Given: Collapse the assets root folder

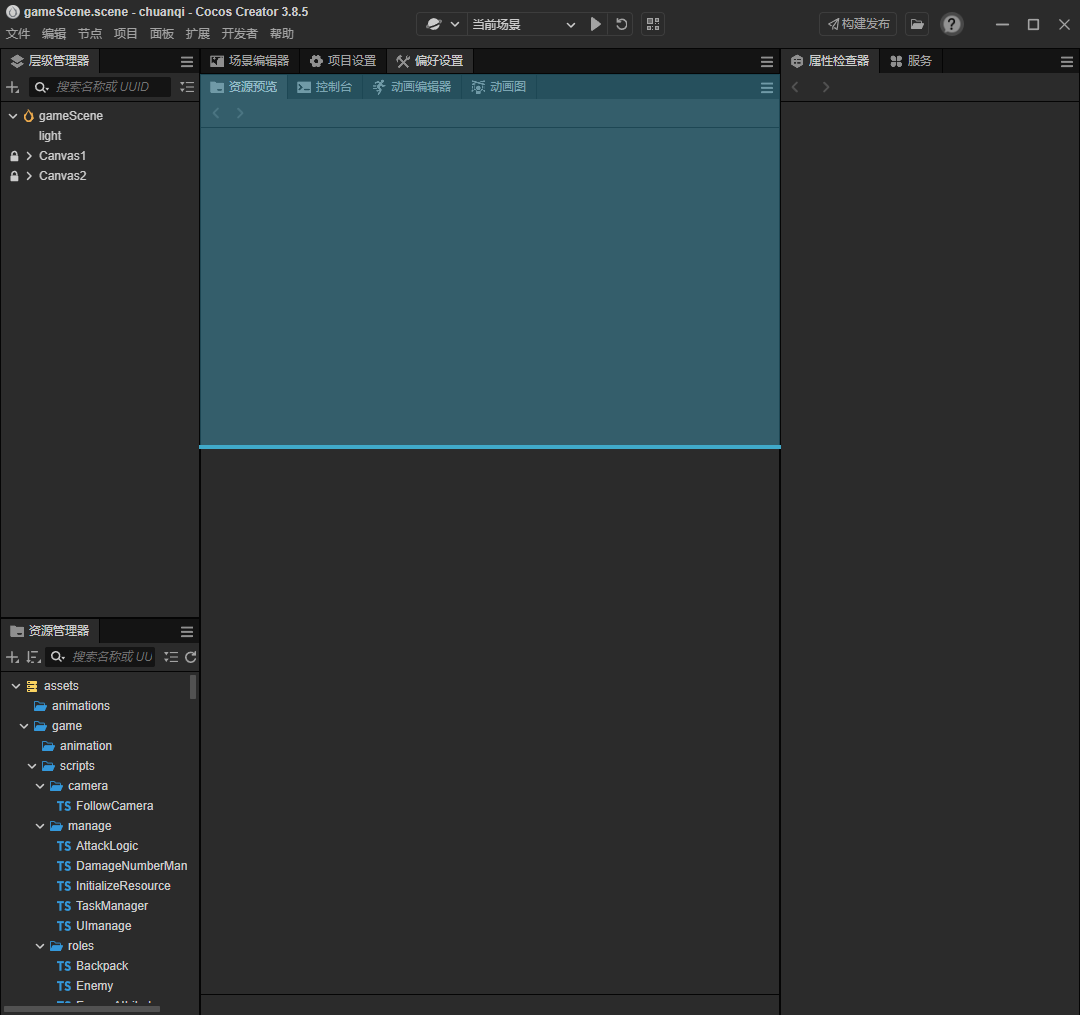Looking at the screenshot, I should pyautogui.click(x=16, y=686).
